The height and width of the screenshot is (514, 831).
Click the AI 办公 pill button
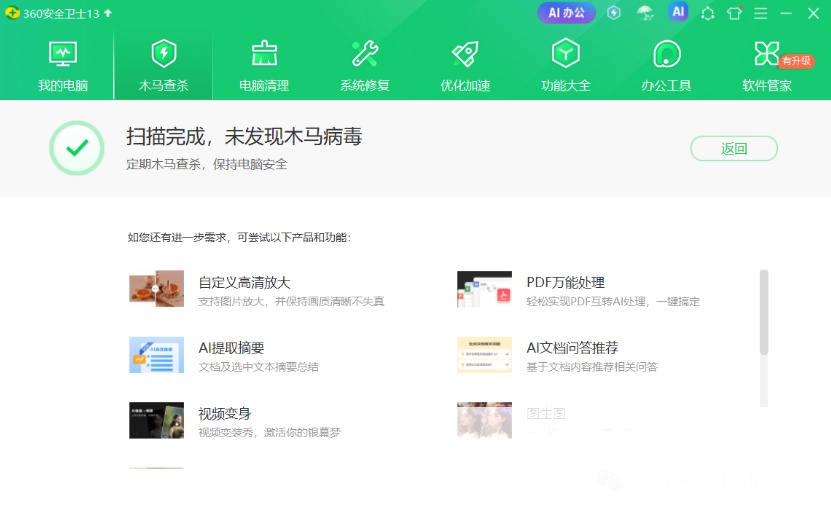pyautogui.click(x=566, y=13)
